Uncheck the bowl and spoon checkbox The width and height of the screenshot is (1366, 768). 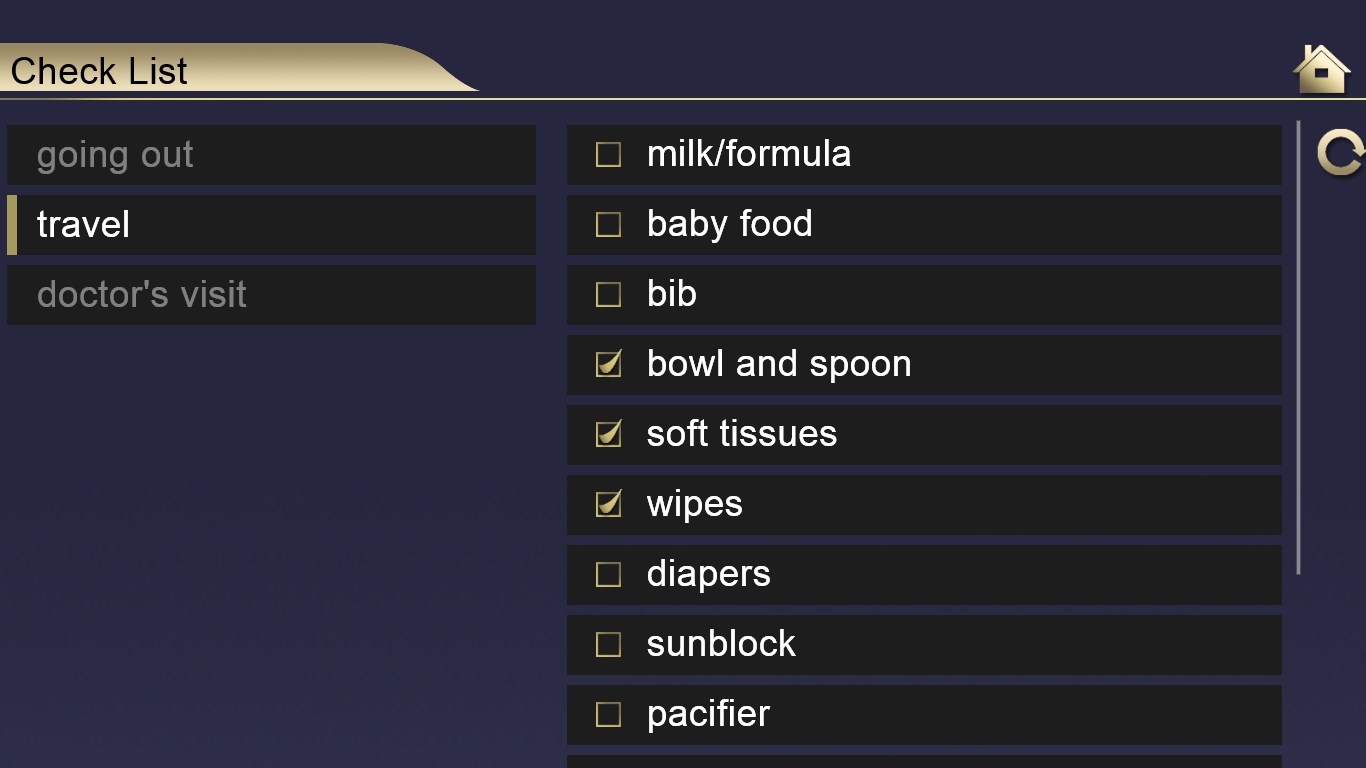tap(608, 364)
